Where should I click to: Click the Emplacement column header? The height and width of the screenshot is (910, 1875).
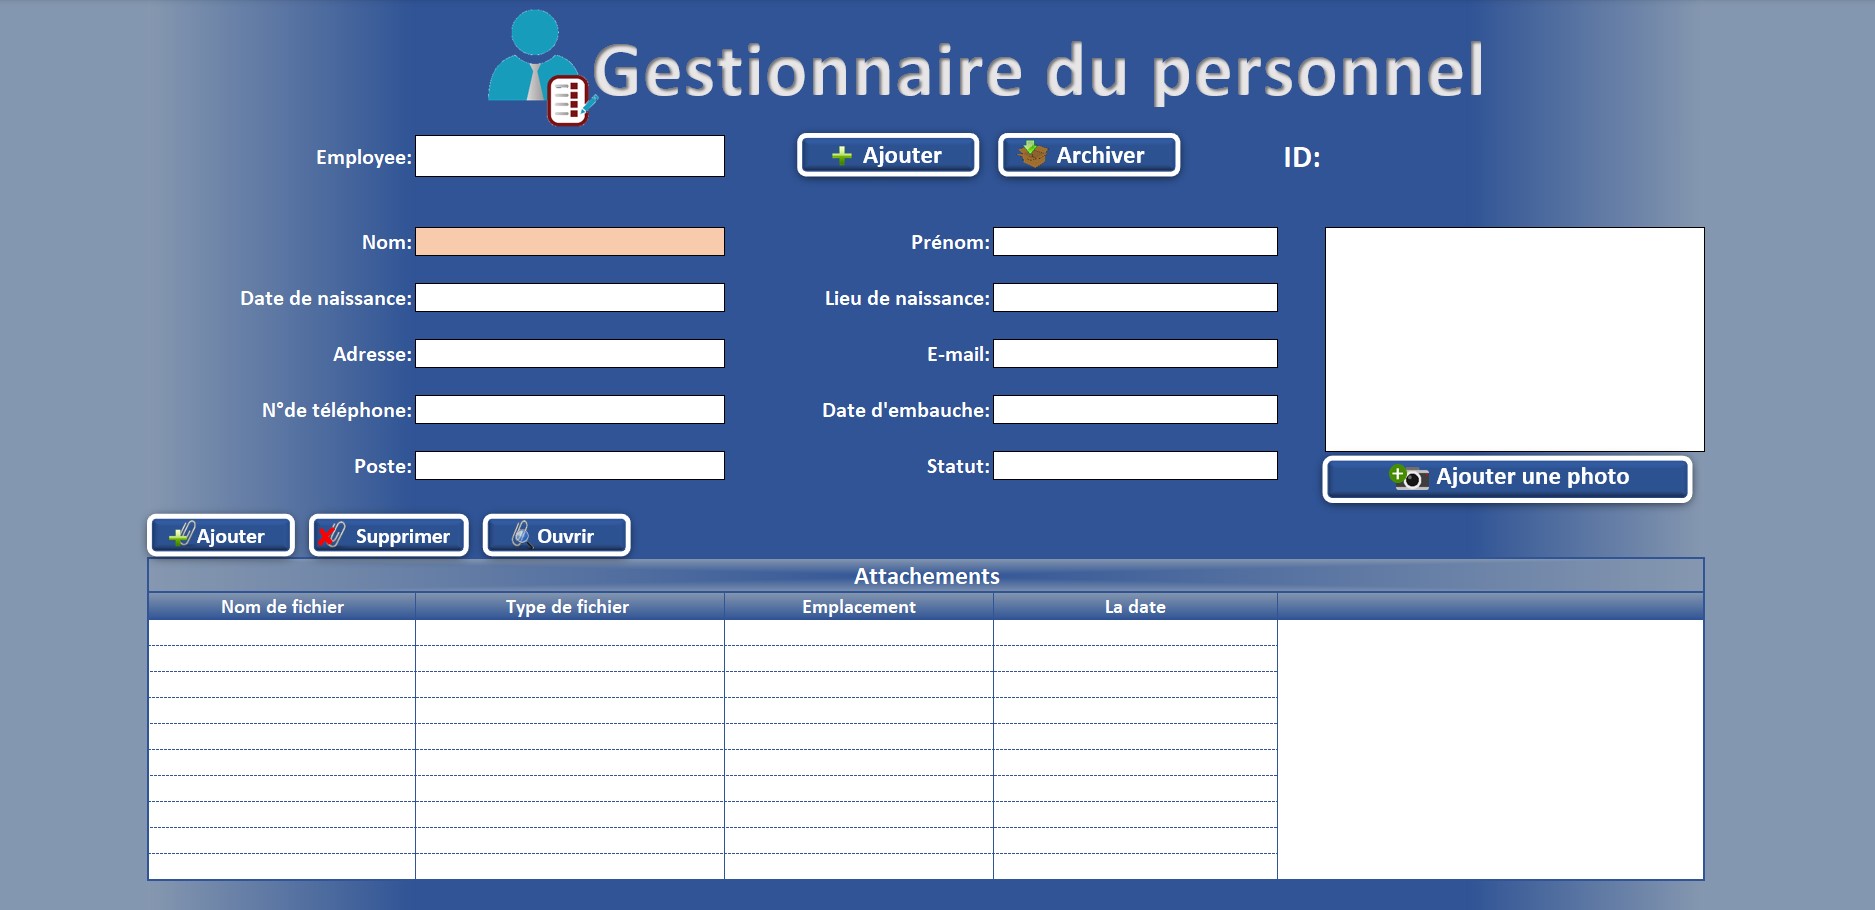[859, 607]
